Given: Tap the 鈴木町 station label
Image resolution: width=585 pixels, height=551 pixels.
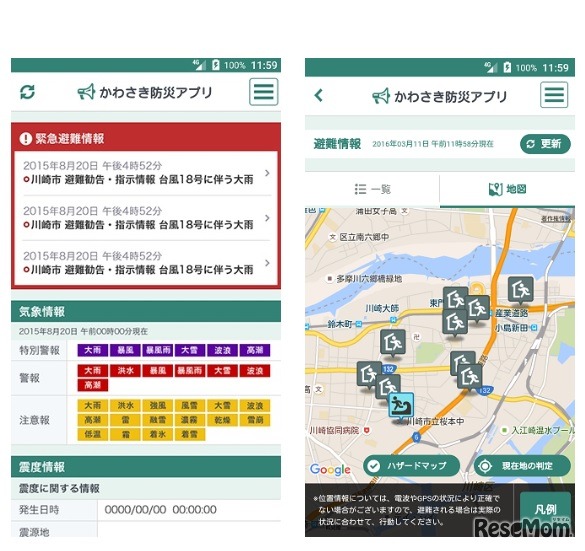Looking at the screenshot, I should click(x=340, y=324).
